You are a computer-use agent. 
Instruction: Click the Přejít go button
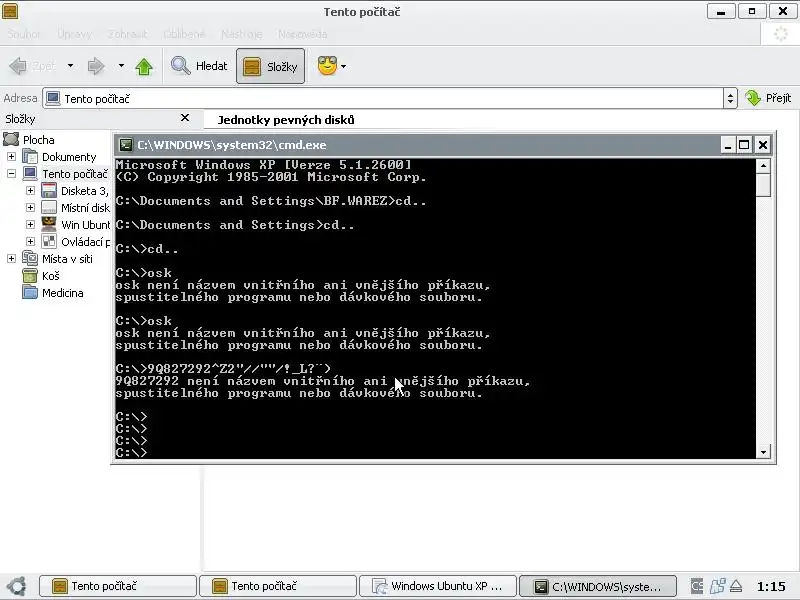tap(768, 98)
